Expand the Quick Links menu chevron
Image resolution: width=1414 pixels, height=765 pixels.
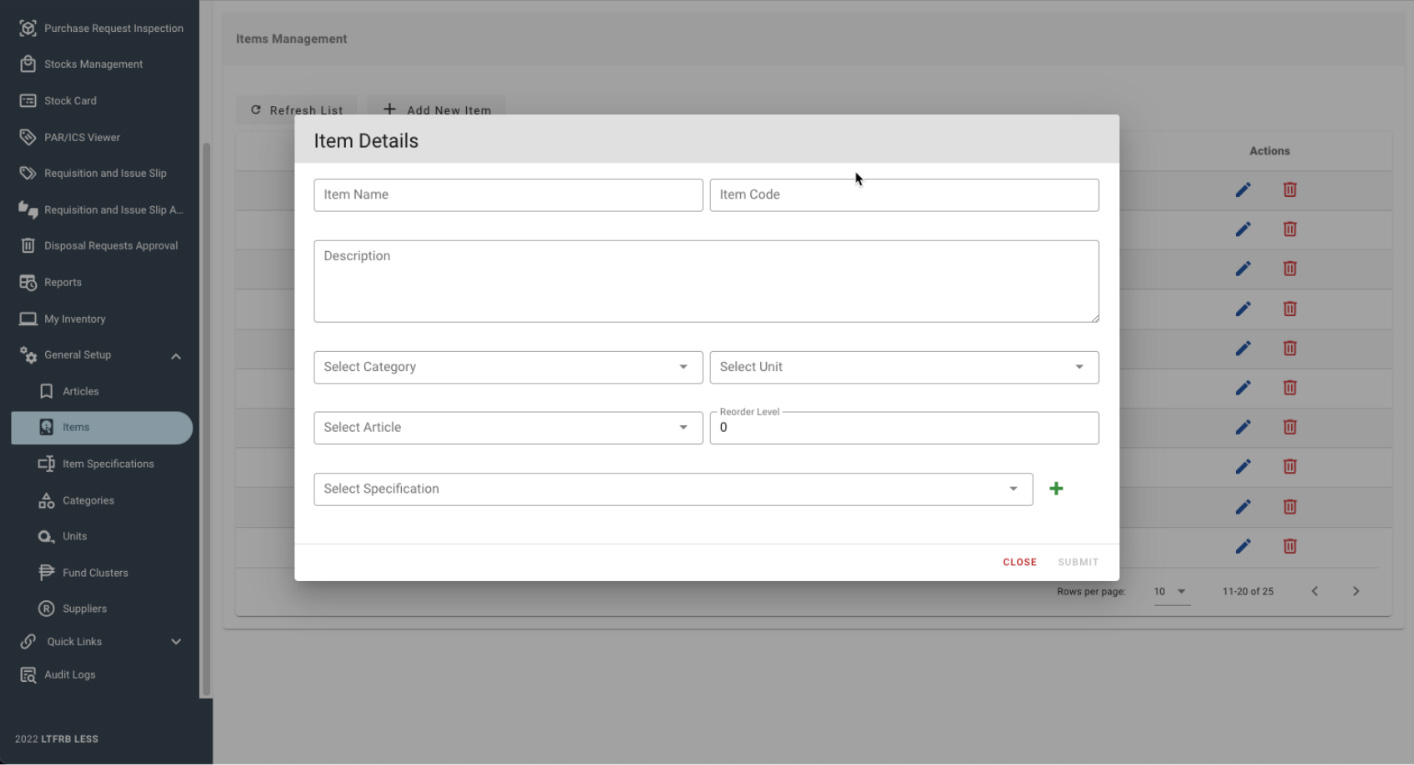tap(176, 642)
